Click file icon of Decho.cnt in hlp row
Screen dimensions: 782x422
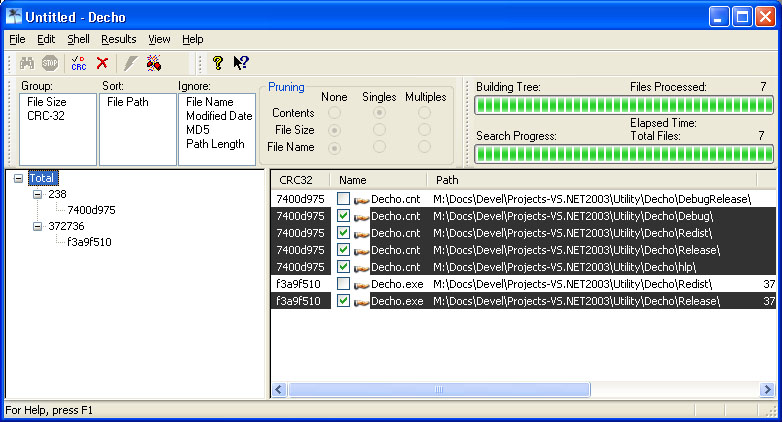pyautogui.click(x=361, y=268)
